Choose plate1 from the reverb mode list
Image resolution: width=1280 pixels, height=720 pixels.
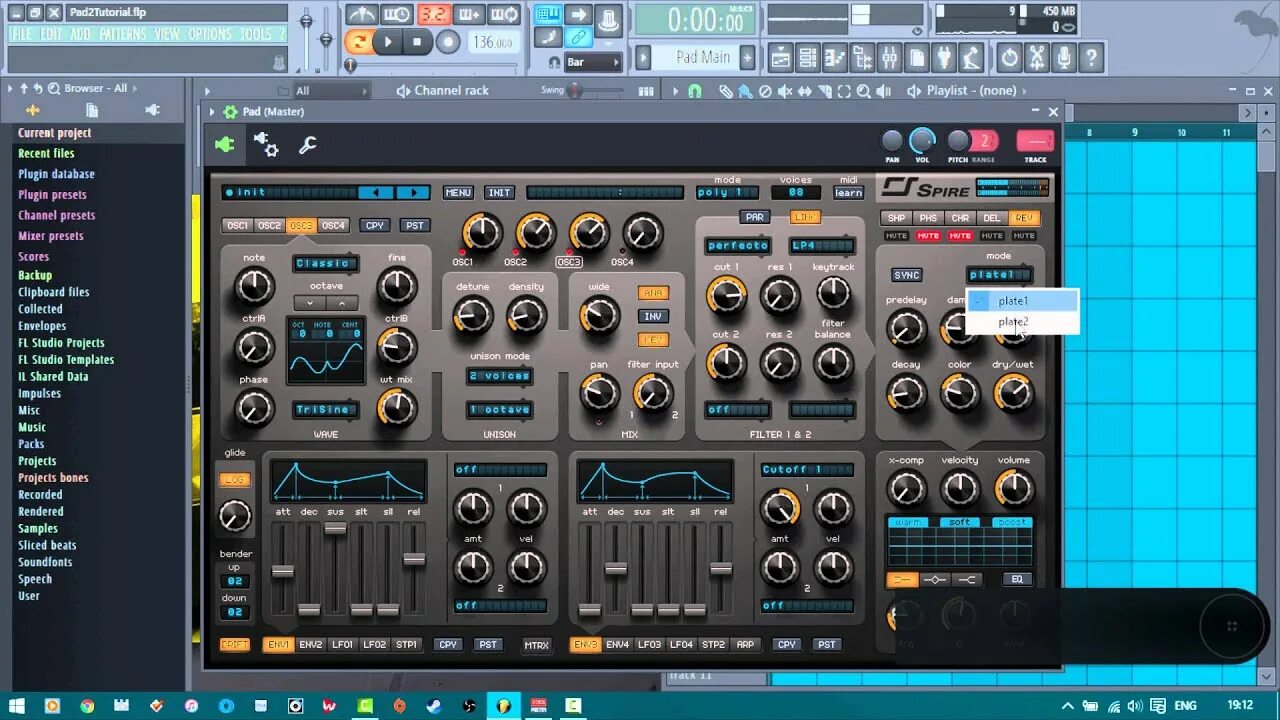pos(1022,300)
